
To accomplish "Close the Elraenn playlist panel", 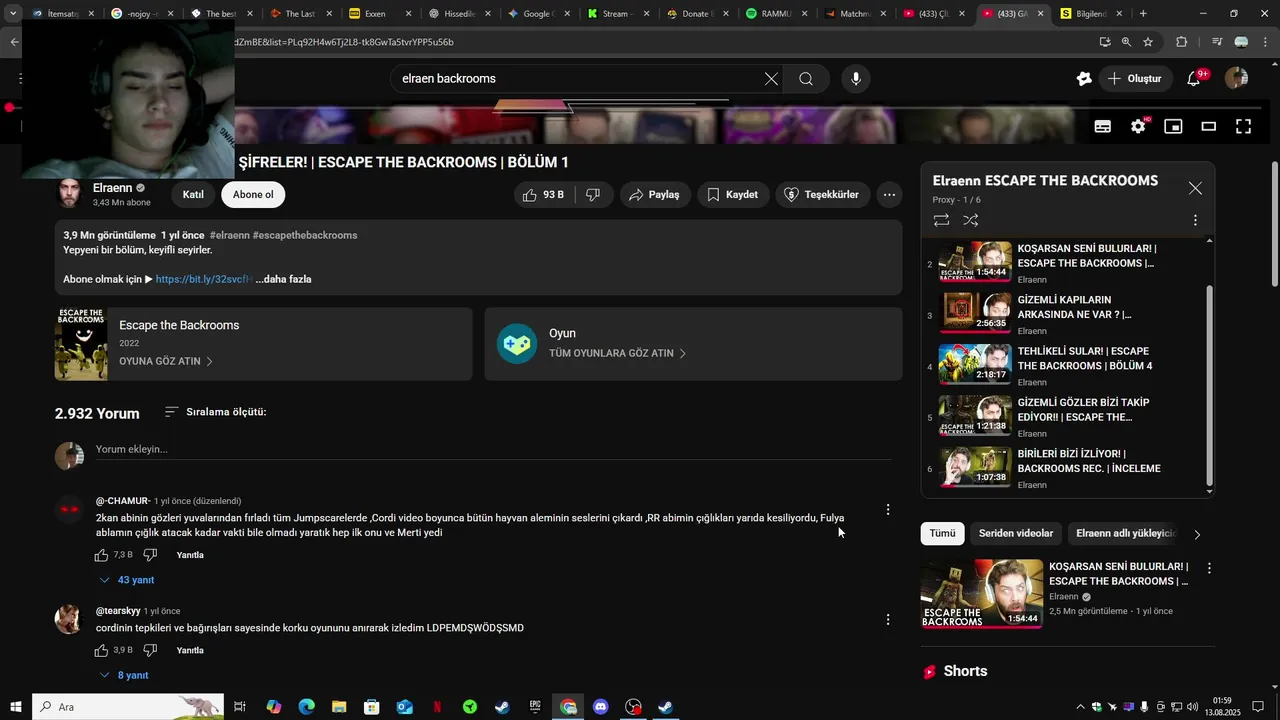I will [1195, 188].
